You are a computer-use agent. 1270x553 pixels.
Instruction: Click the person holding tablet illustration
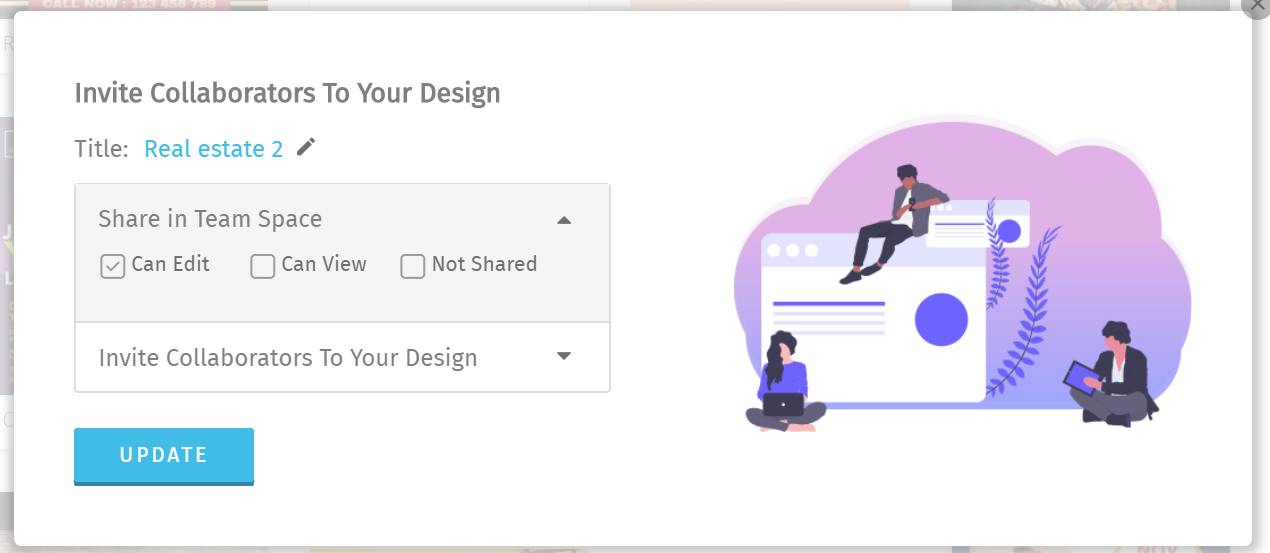pyautogui.click(x=1111, y=374)
